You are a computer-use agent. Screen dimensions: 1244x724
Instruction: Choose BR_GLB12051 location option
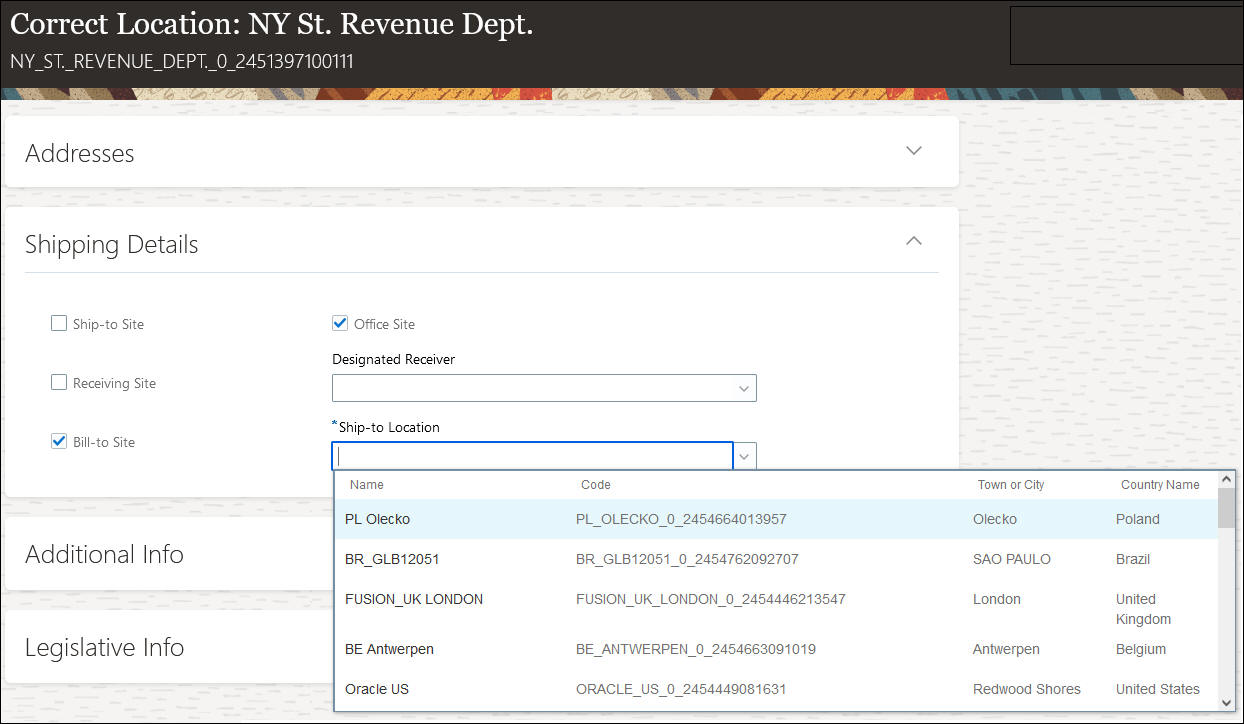[392, 559]
